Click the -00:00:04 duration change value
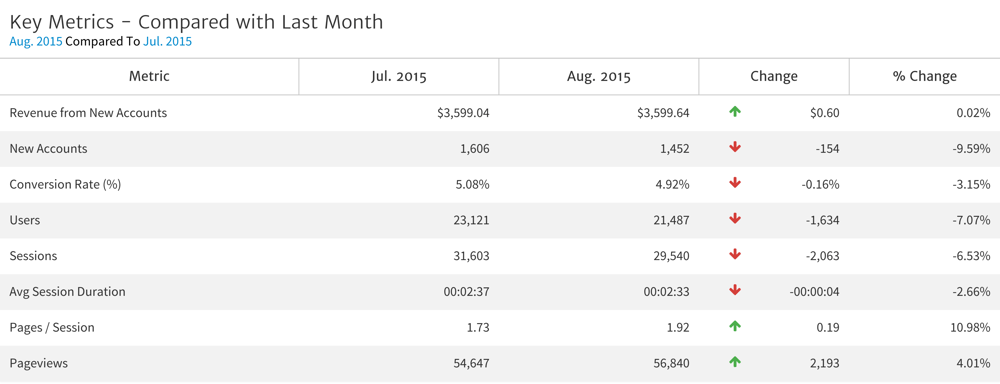The height and width of the screenshot is (384, 1000). pos(815,292)
